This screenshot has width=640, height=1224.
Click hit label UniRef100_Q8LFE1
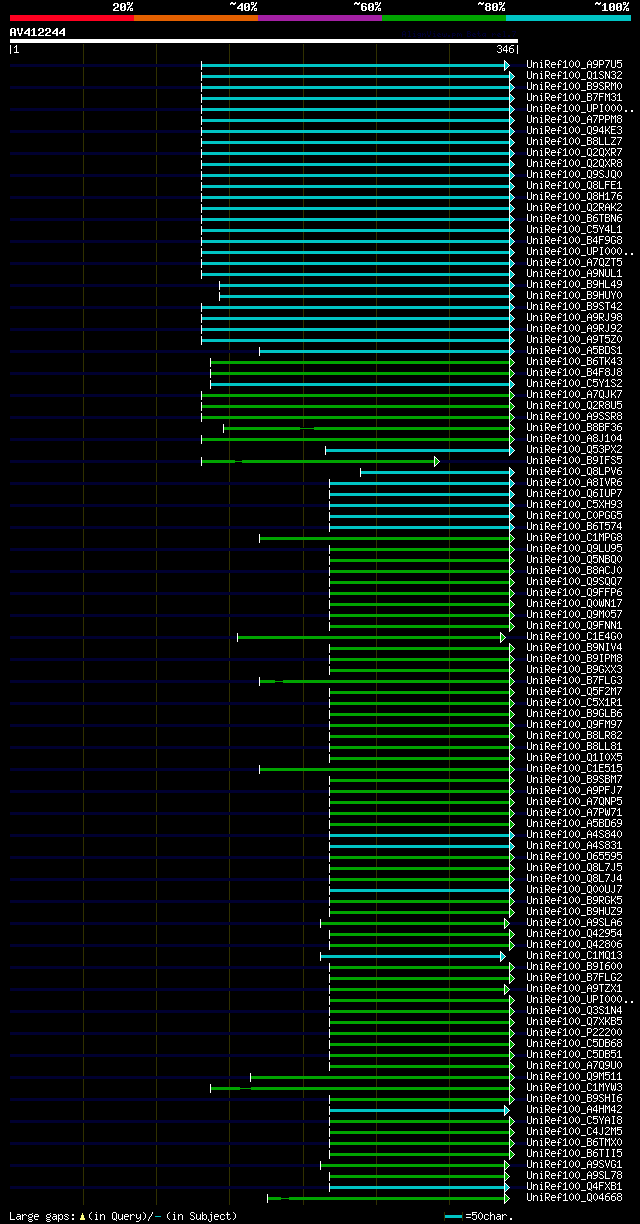pyautogui.click(x=574, y=185)
